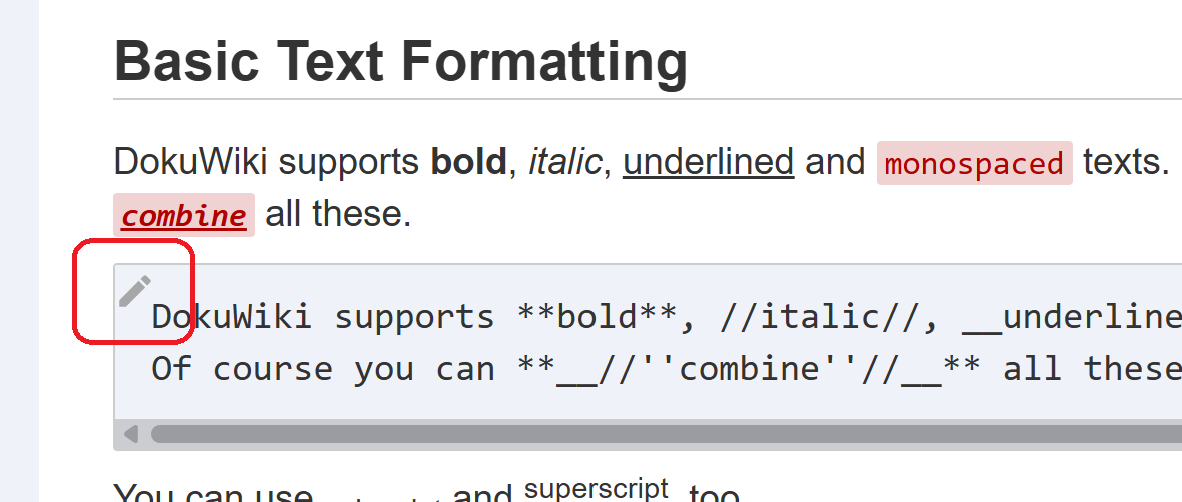1182x502 pixels.
Task: Click the italic word "italic" in the paragraph
Action: (564, 162)
